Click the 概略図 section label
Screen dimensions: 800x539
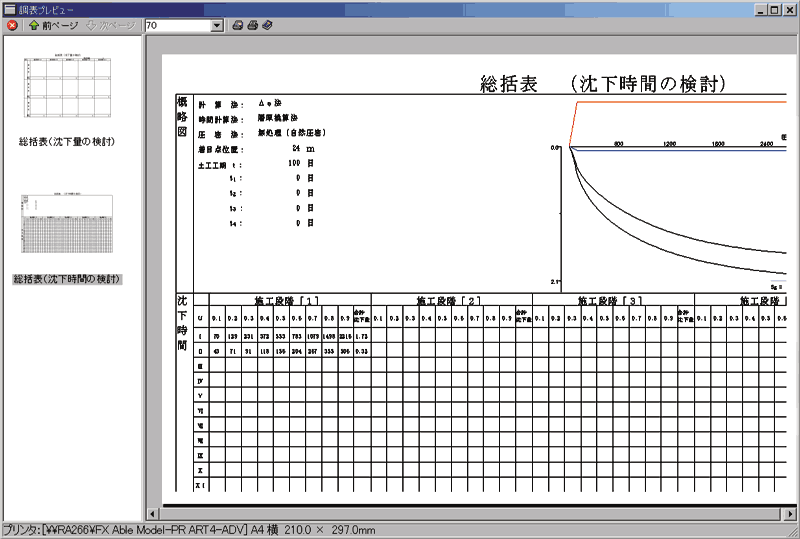[182, 117]
